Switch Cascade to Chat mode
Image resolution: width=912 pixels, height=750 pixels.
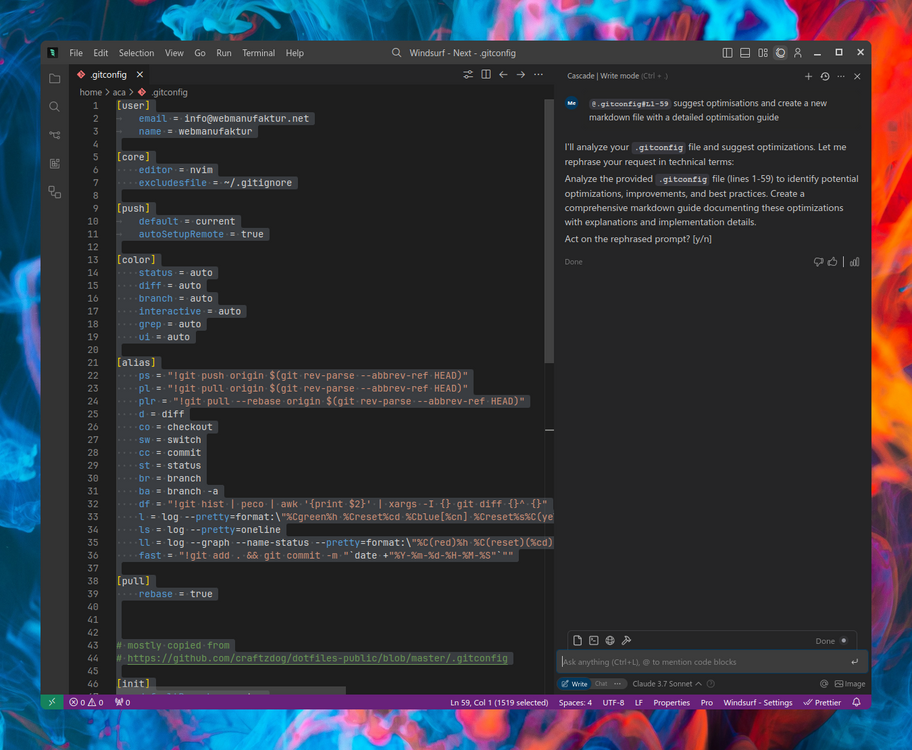coord(601,684)
